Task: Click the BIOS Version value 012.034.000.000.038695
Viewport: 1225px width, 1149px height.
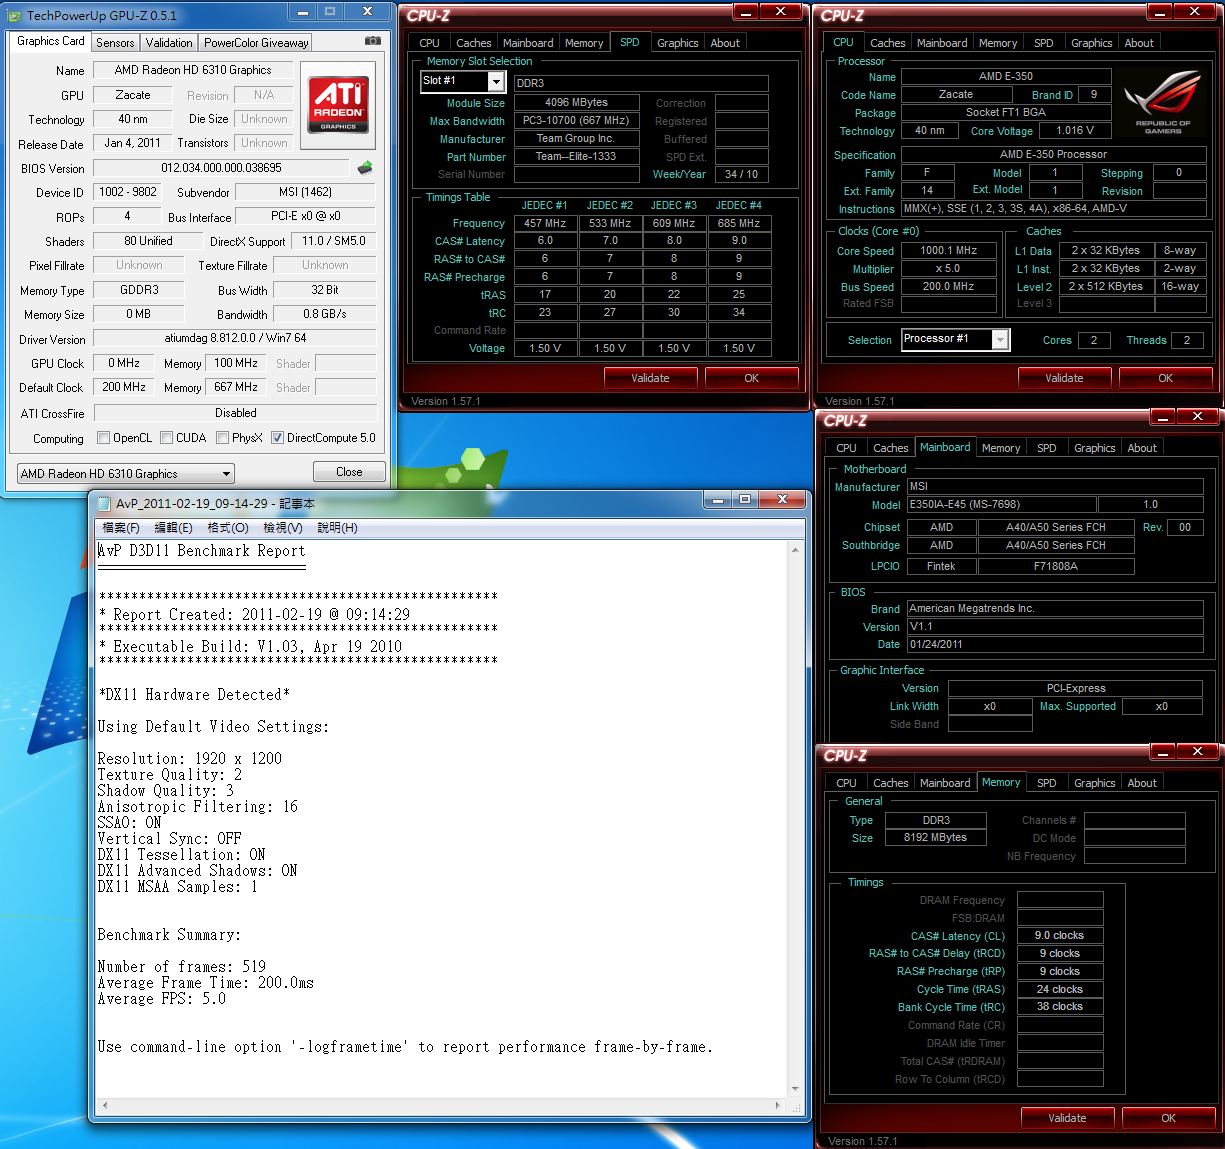Action: [221, 168]
